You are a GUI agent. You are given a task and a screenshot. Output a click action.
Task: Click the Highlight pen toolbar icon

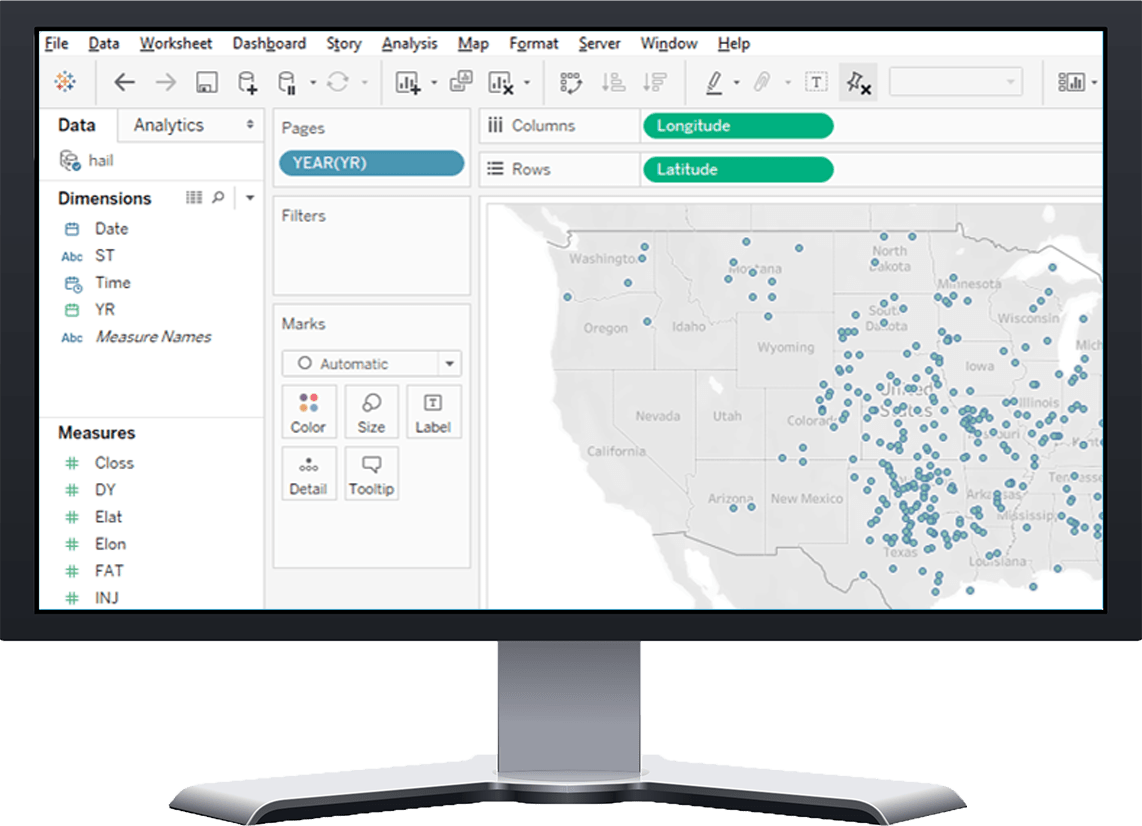(x=715, y=82)
